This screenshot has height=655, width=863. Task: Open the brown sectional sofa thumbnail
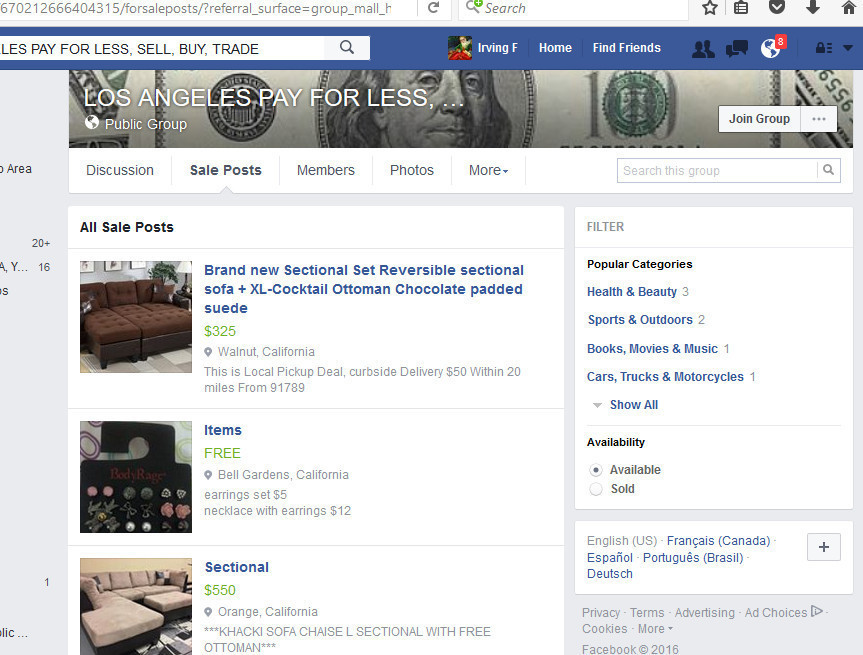[136, 317]
